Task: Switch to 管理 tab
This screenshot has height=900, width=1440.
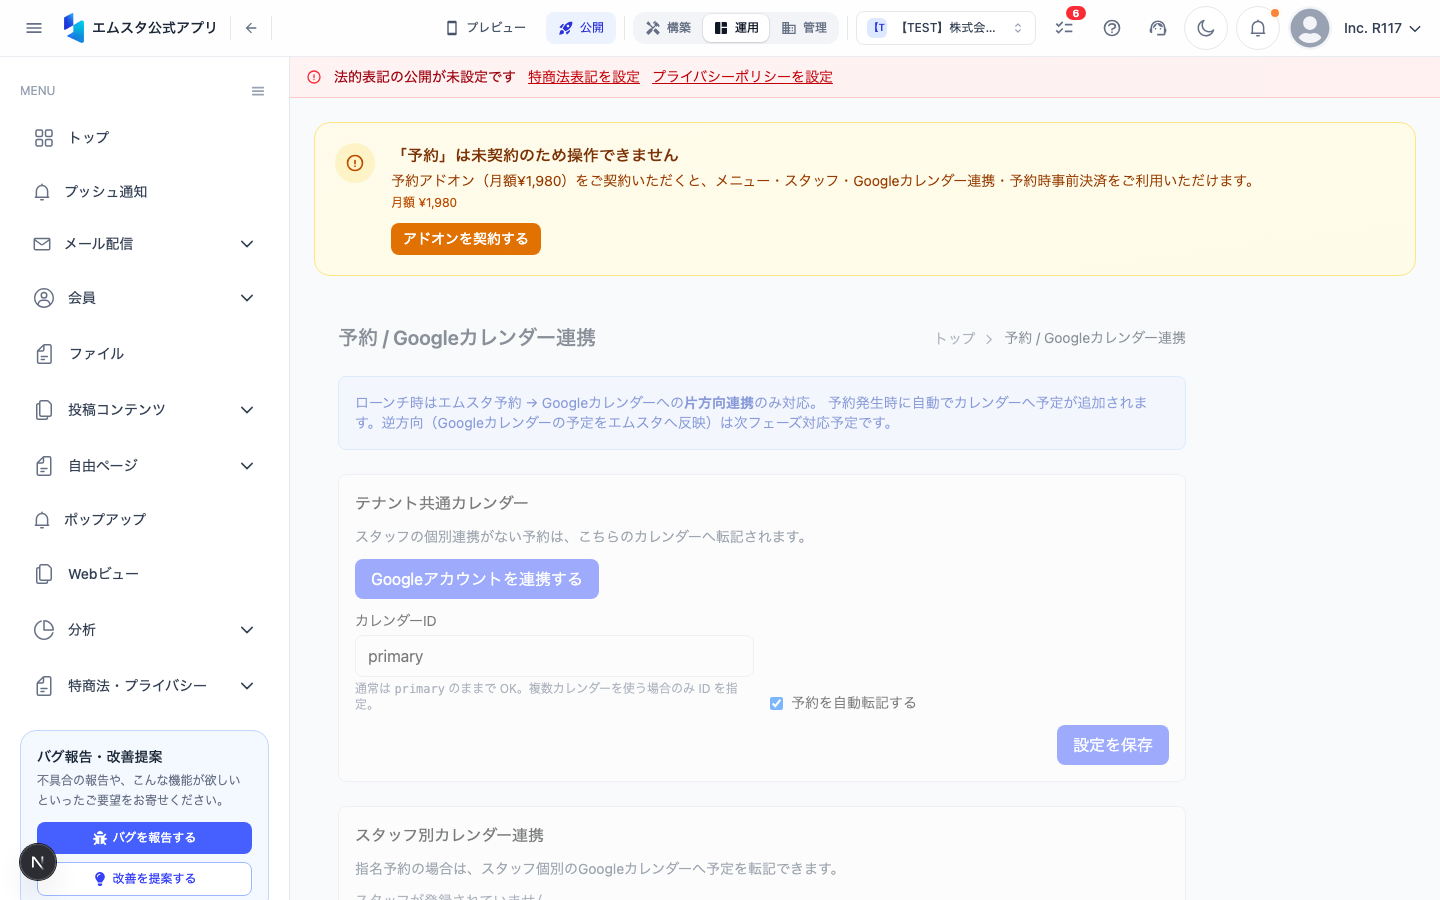Action: 804,28
